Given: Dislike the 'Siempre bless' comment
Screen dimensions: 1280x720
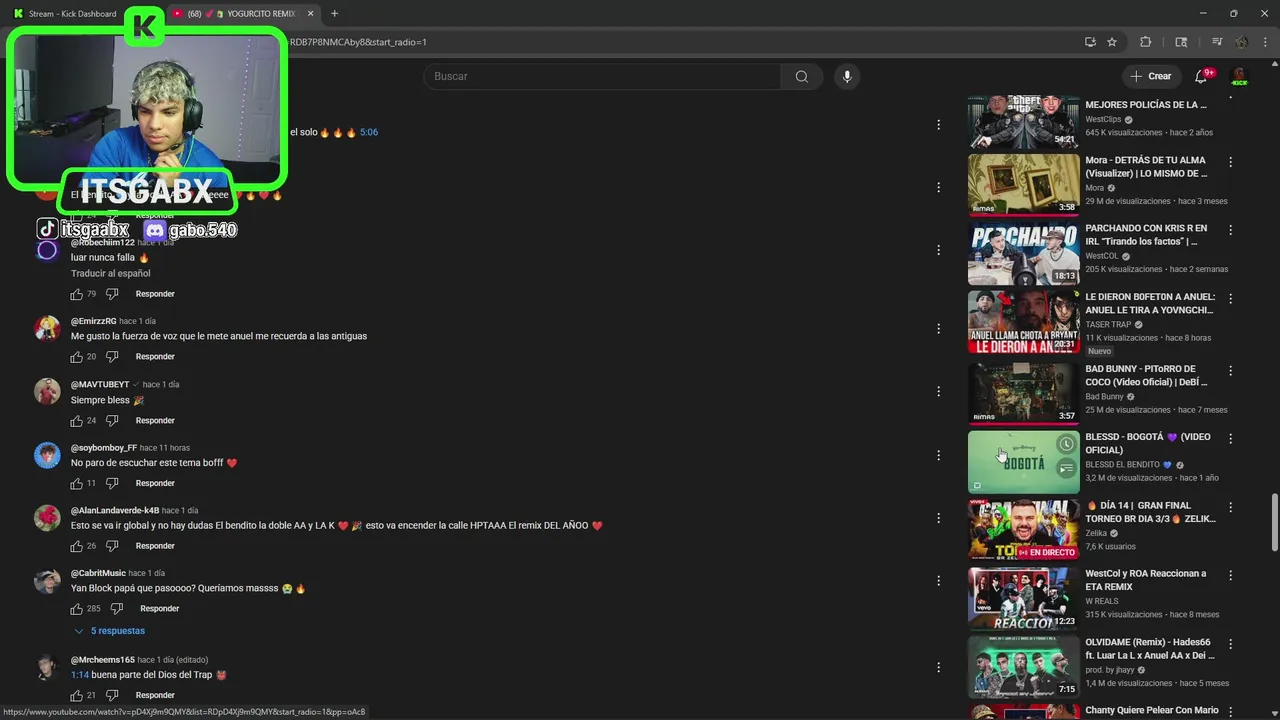Looking at the screenshot, I should pyautogui.click(x=112, y=420).
